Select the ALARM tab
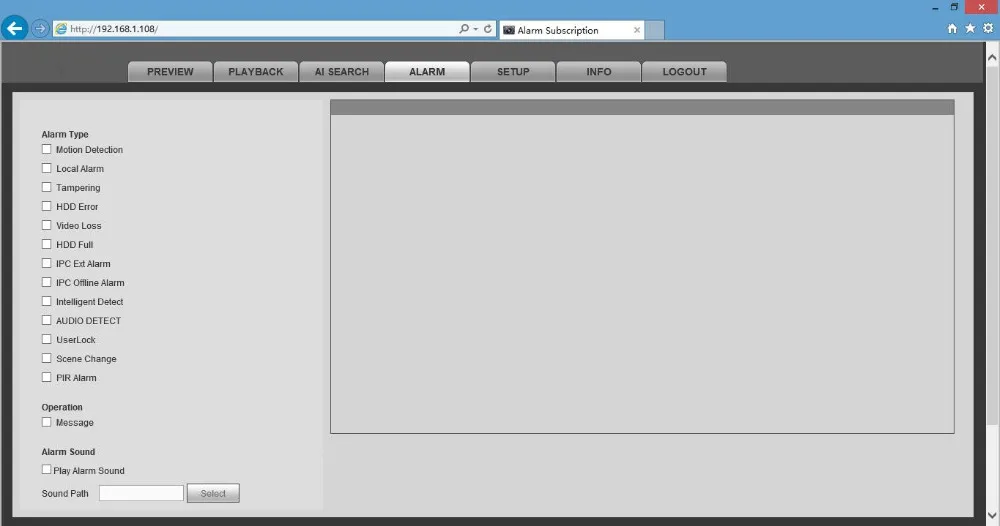This screenshot has height=526, width=1000. point(427,71)
